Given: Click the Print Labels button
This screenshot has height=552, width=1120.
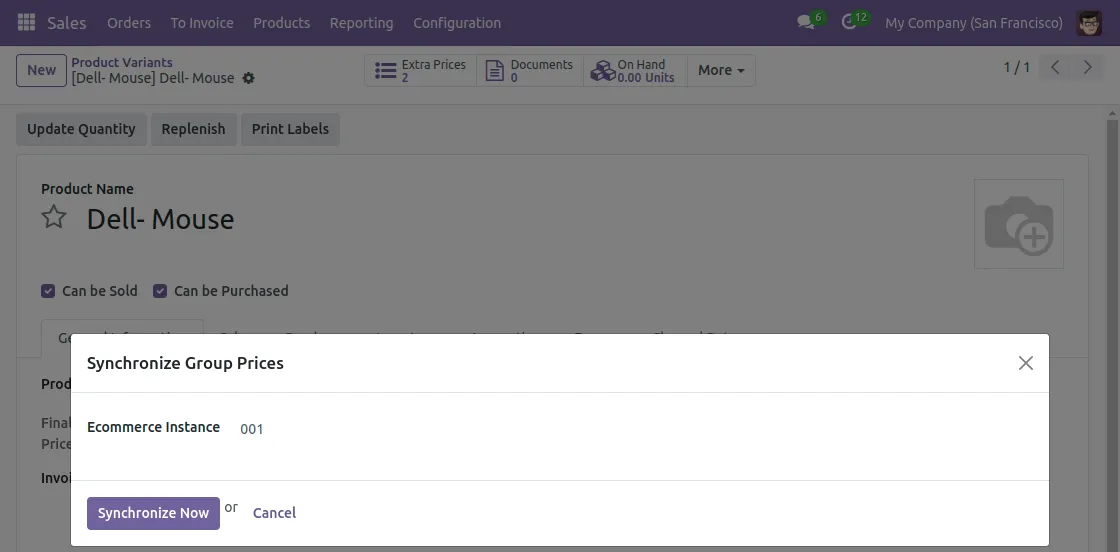Looking at the screenshot, I should [290, 129].
